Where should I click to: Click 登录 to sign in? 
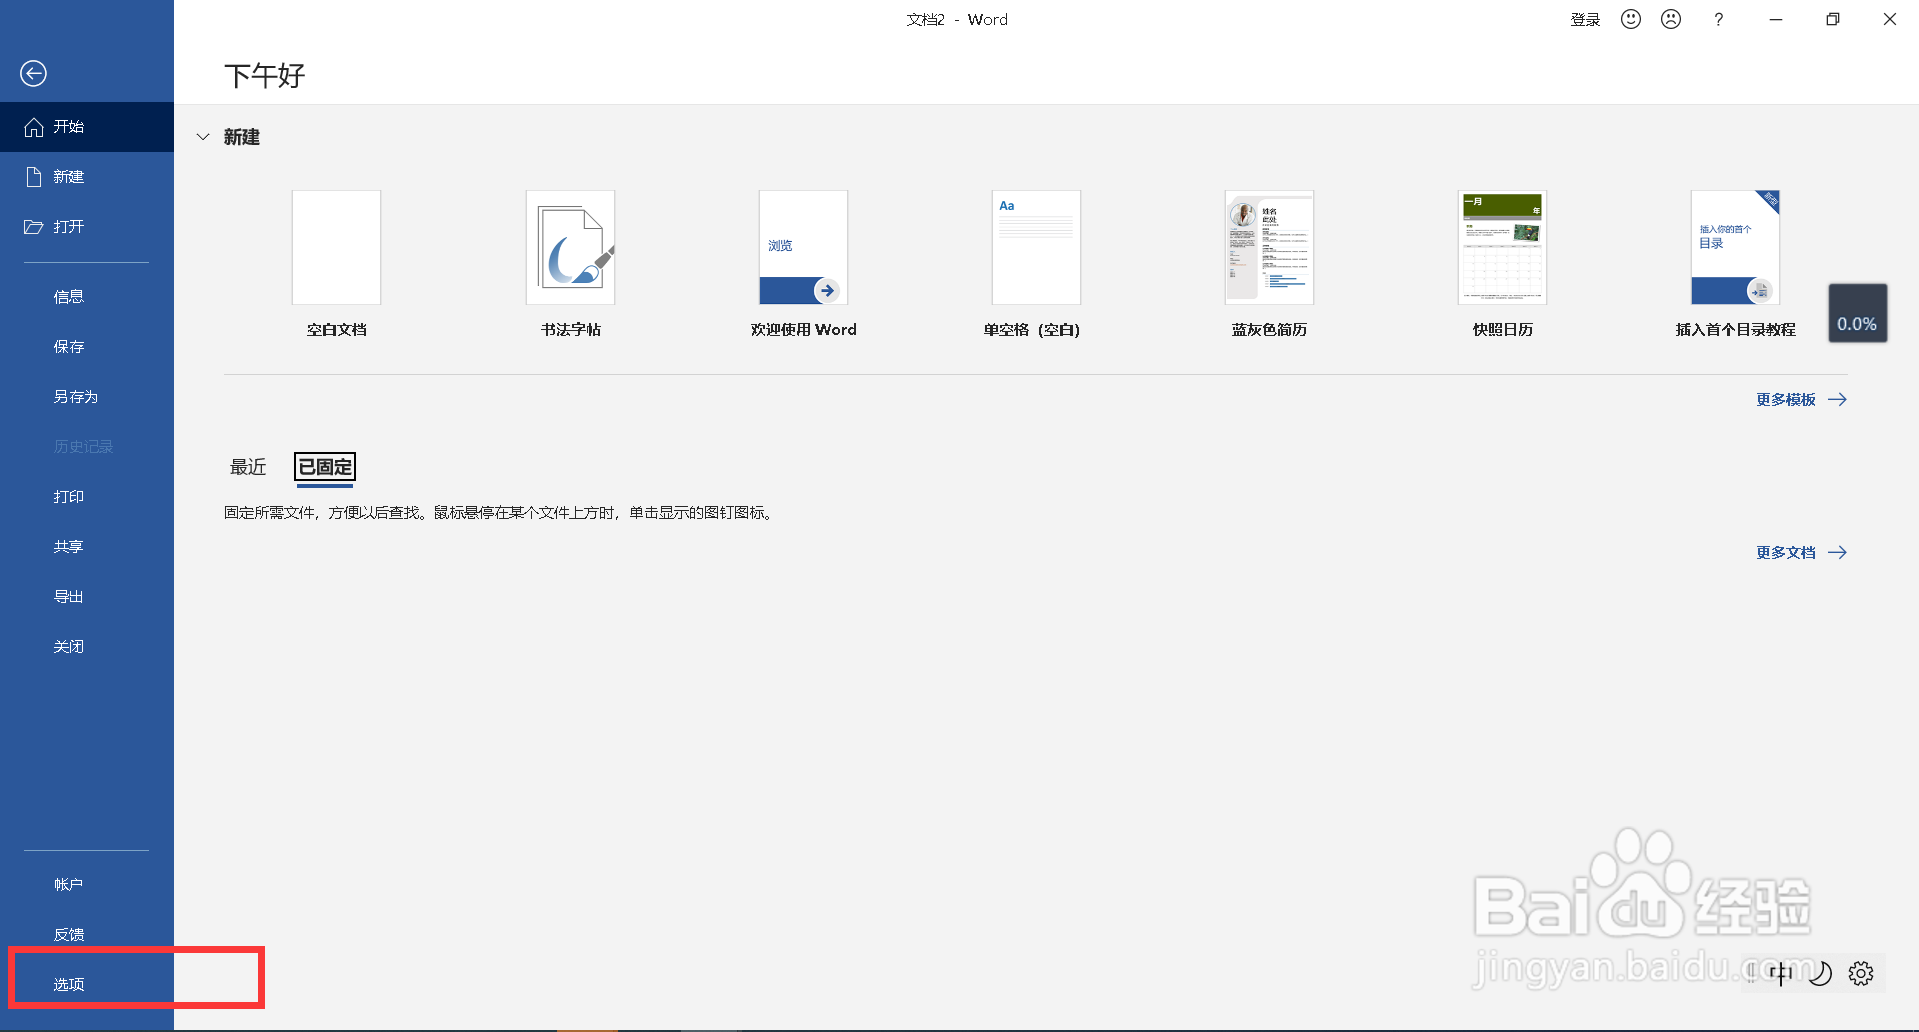(1585, 20)
